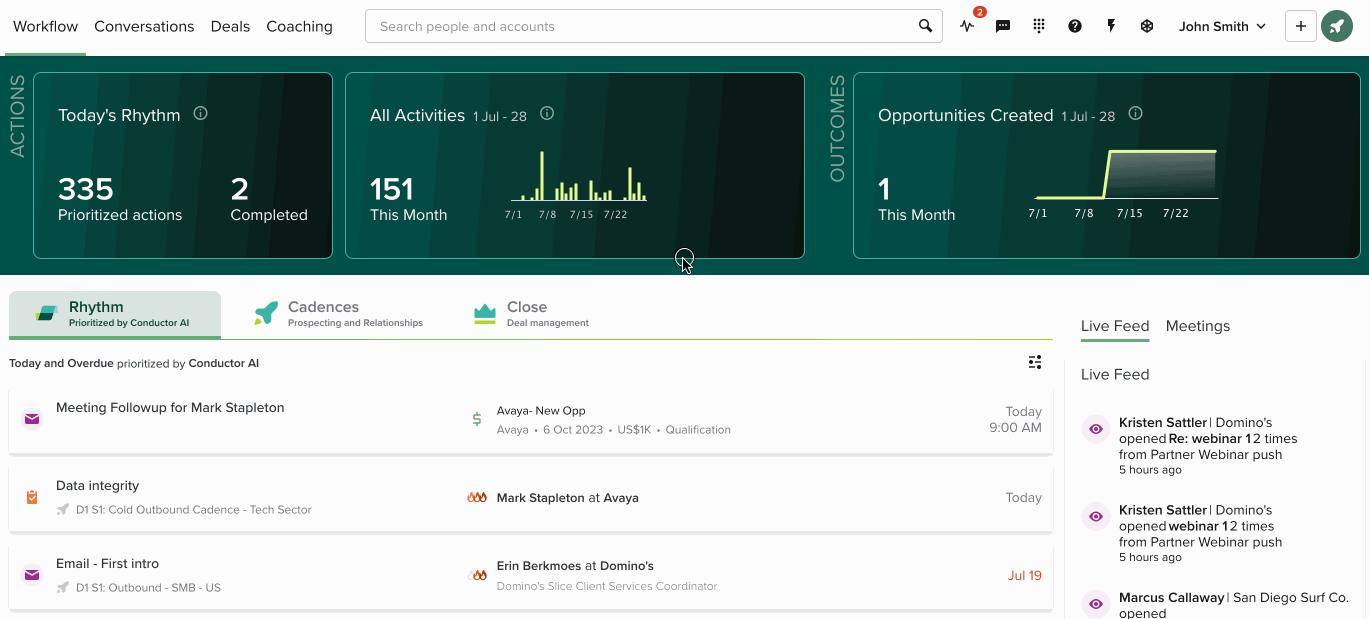Click the search magnifier icon
Image resolution: width=1369 pixels, height=619 pixels.
tap(925, 27)
